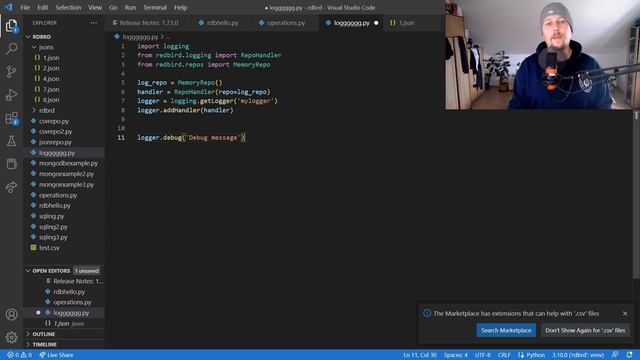Change indentation via Spaces: 4

click(x=456, y=355)
